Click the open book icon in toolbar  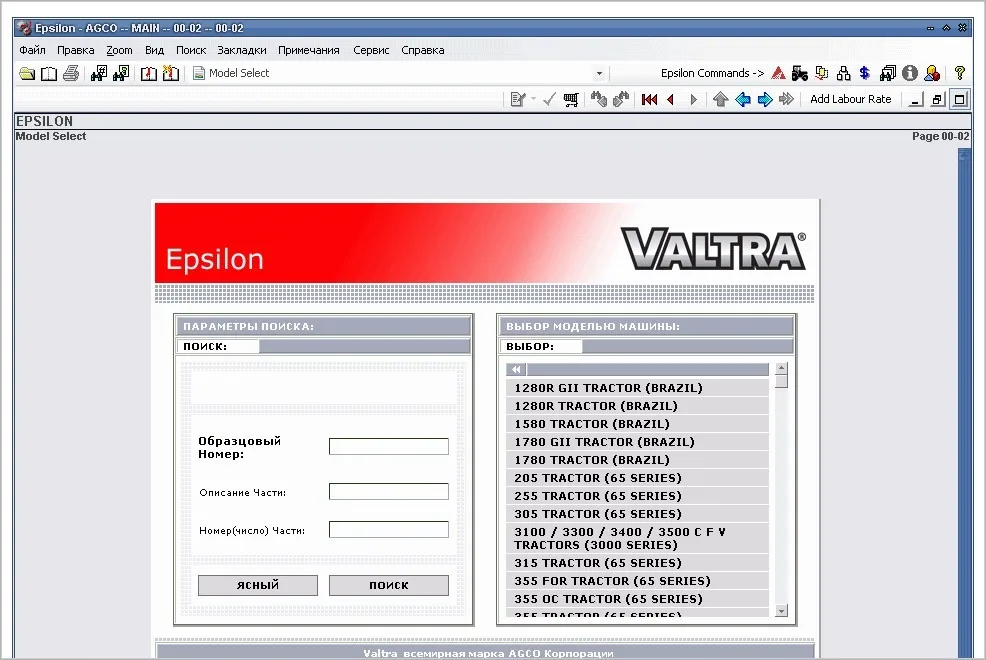pyautogui.click(x=48, y=74)
